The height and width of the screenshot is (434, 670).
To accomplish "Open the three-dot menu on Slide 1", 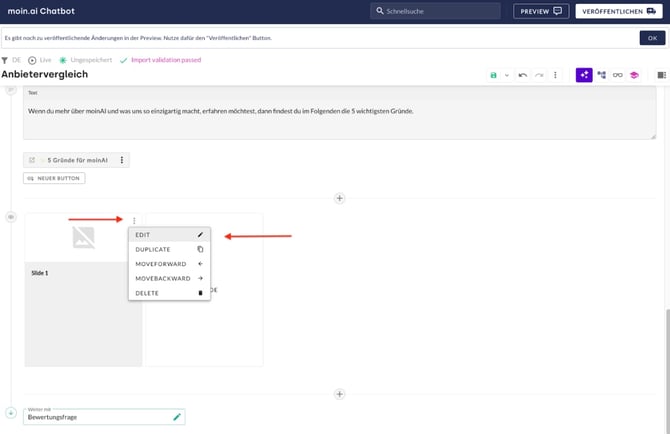I will click(134, 221).
